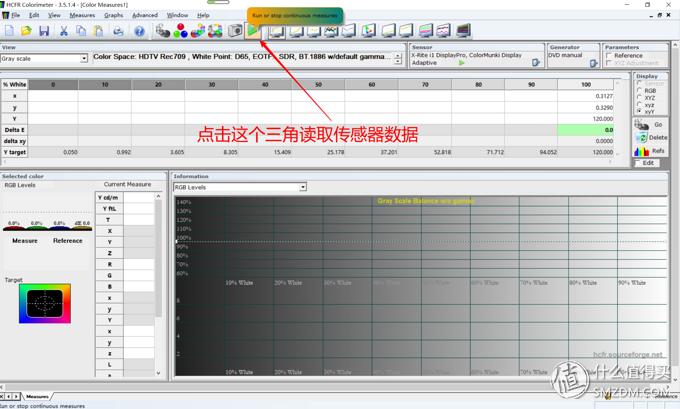
Task: Copy using the toolbar Copy icon
Action: tap(81, 31)
